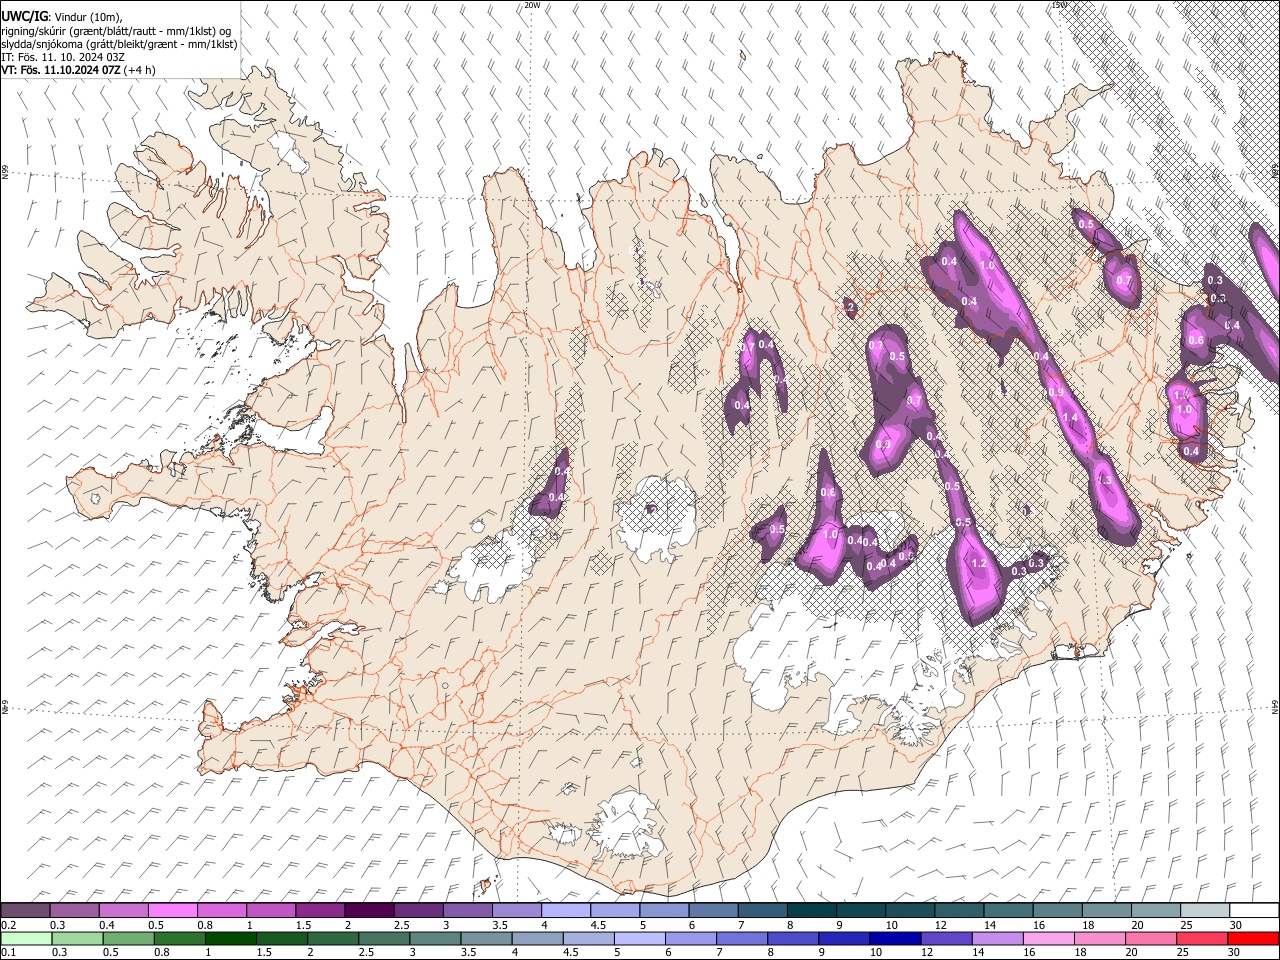Click the '1.3' snowfall value on the map
The height and width of the screenshot is (960, 1280).
point(1104,481)
